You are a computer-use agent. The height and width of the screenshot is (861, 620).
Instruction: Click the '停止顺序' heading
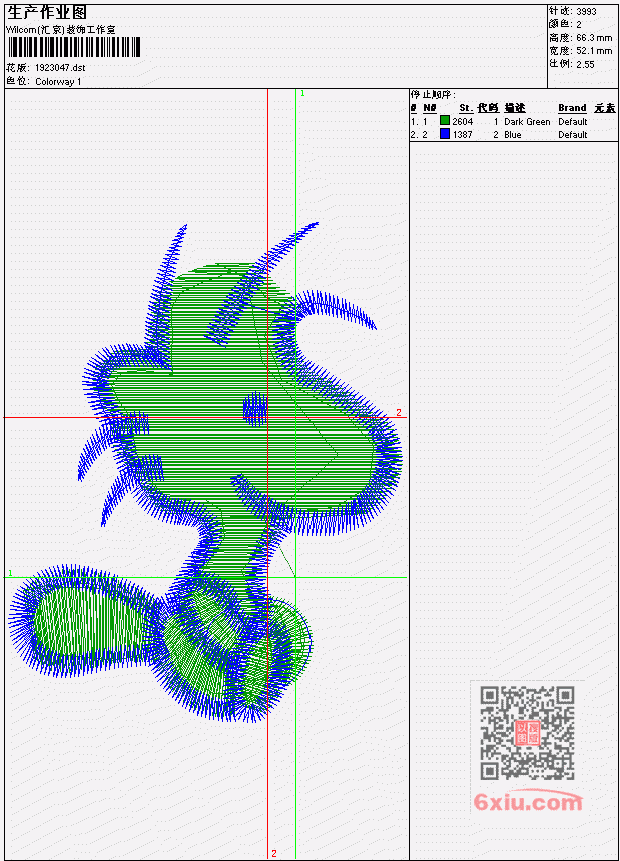coord(432,94)
